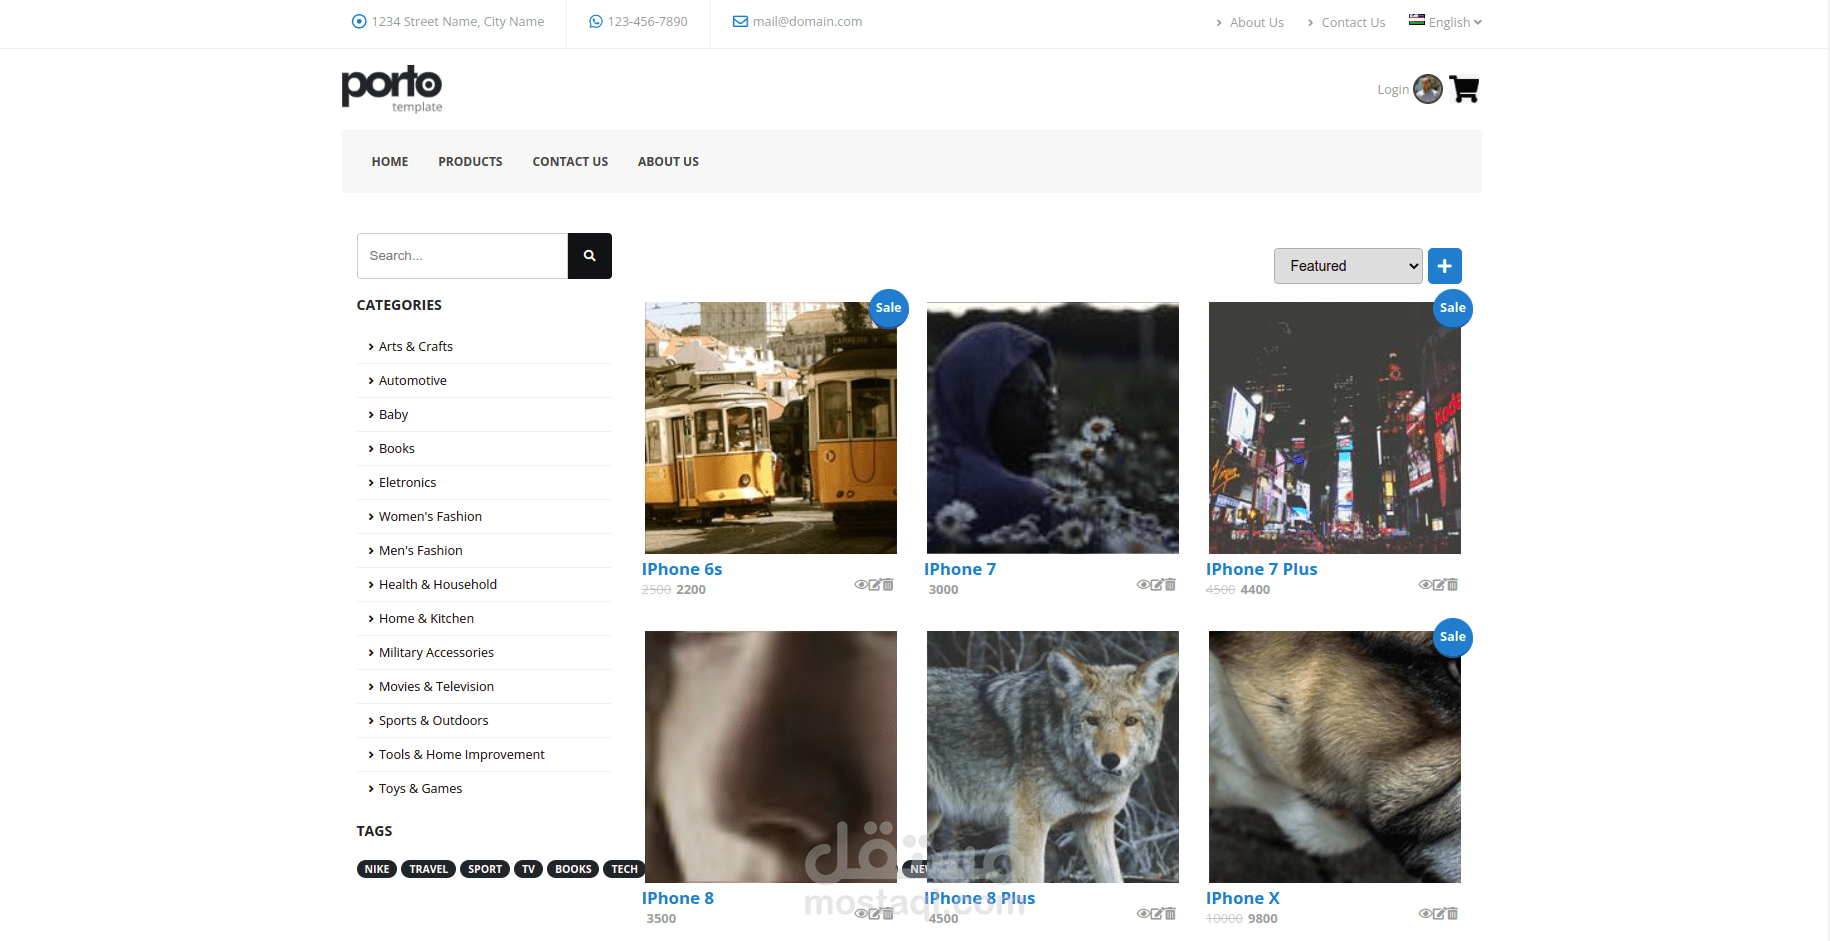Open the Health & Household category
Viewport: 1830px width, 941px height.
438,585
